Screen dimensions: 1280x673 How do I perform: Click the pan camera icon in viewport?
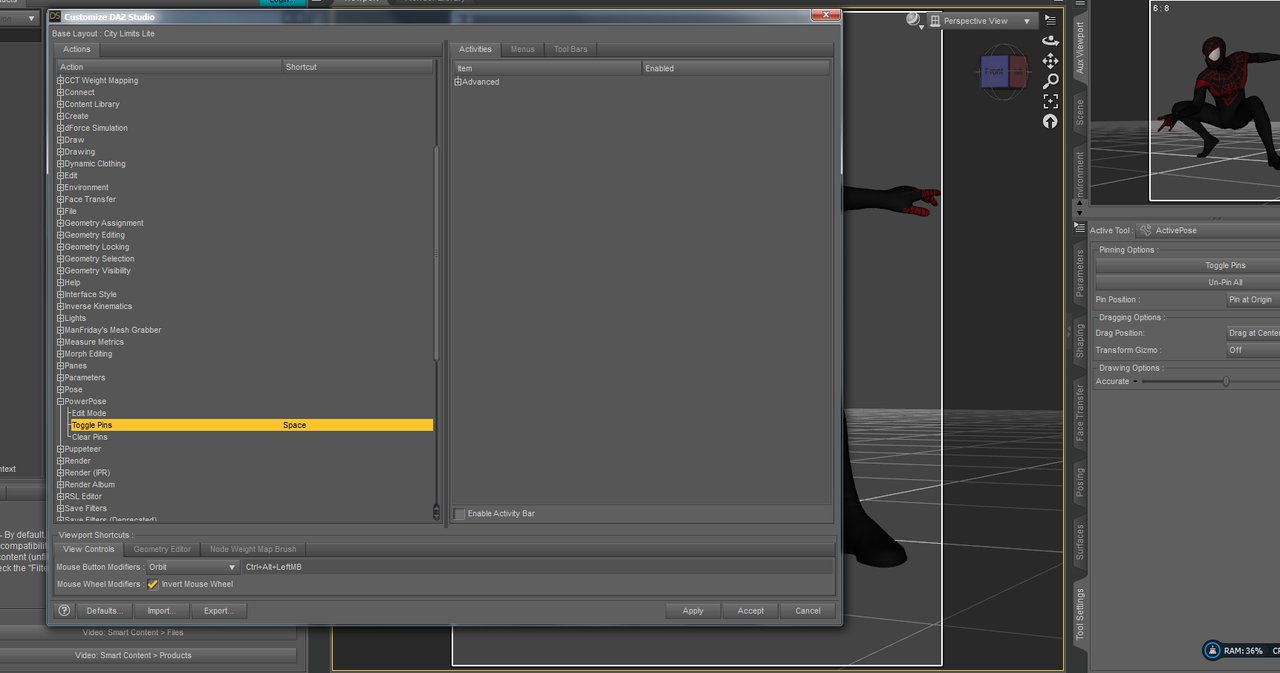point(1050,61)
